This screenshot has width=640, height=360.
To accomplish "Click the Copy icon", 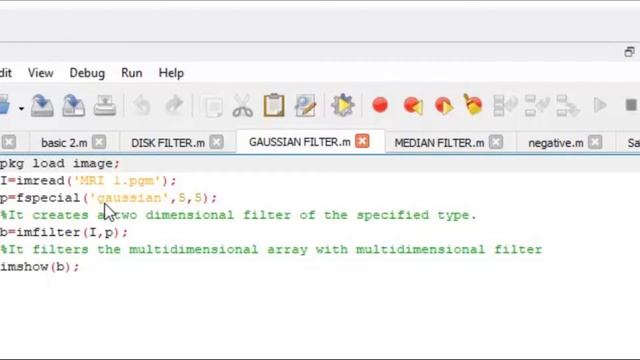I will (212, 106).
